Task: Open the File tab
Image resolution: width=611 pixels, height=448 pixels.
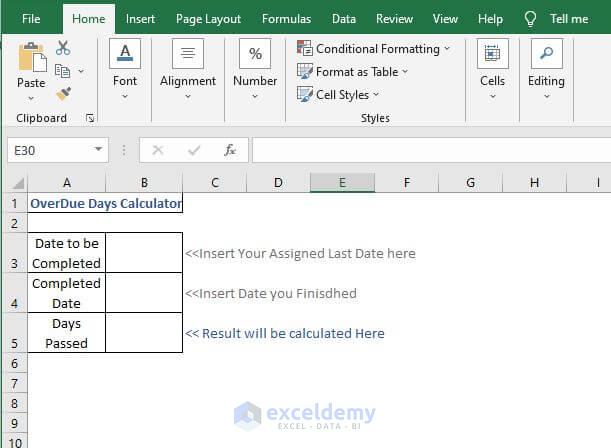Action: [31, 19]
